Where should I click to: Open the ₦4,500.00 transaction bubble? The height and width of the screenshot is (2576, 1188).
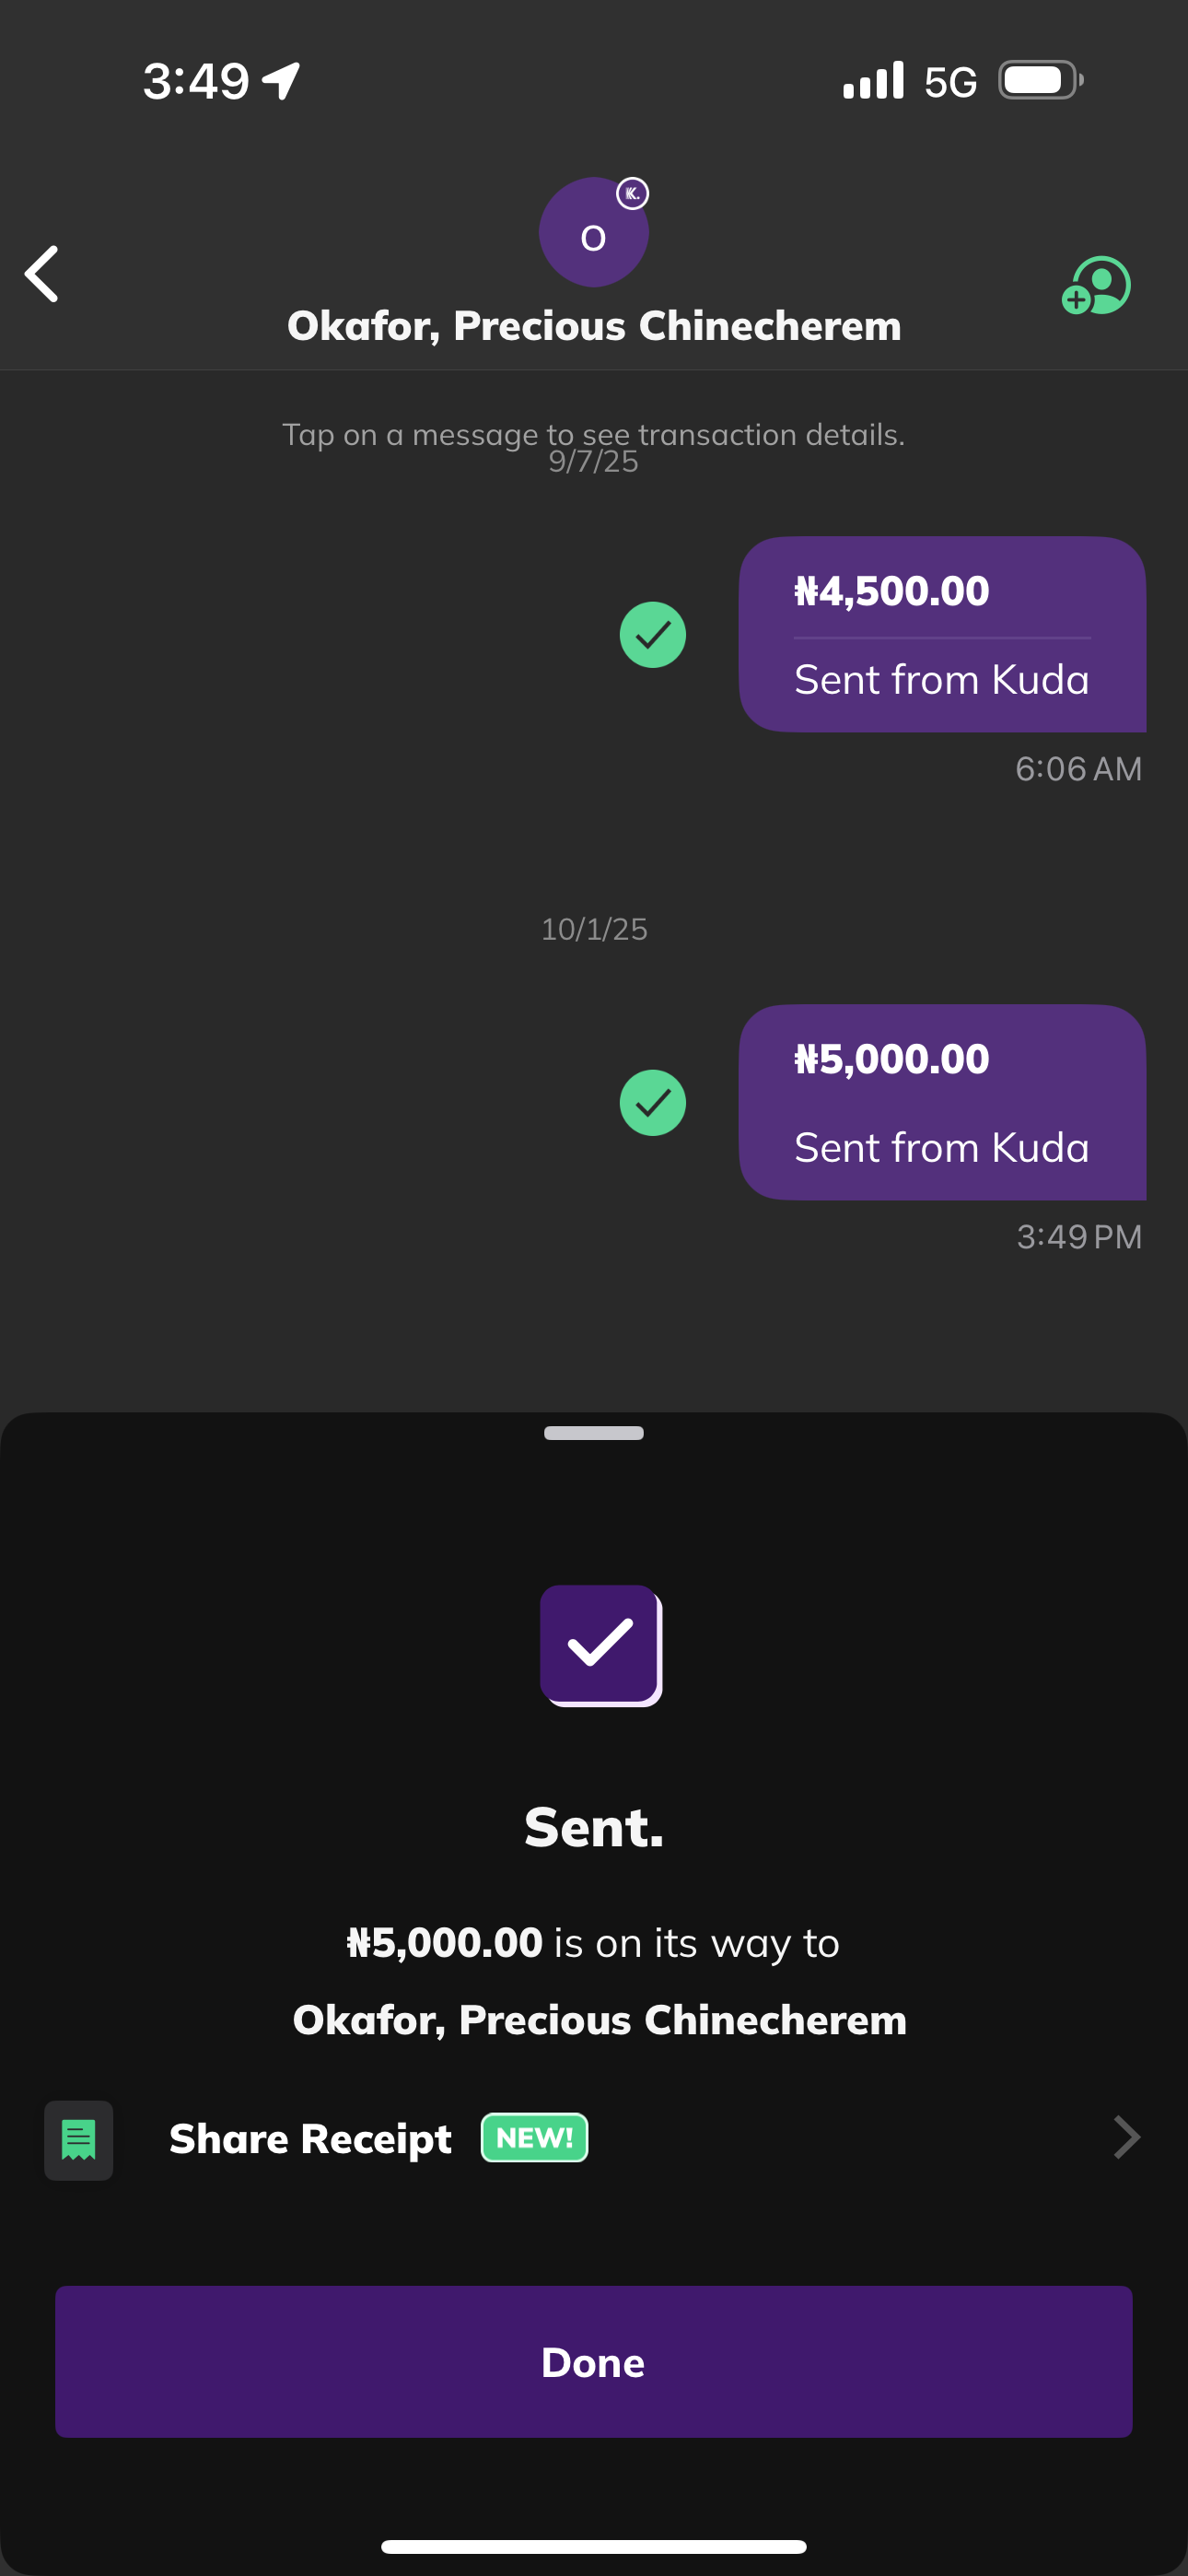941,635
